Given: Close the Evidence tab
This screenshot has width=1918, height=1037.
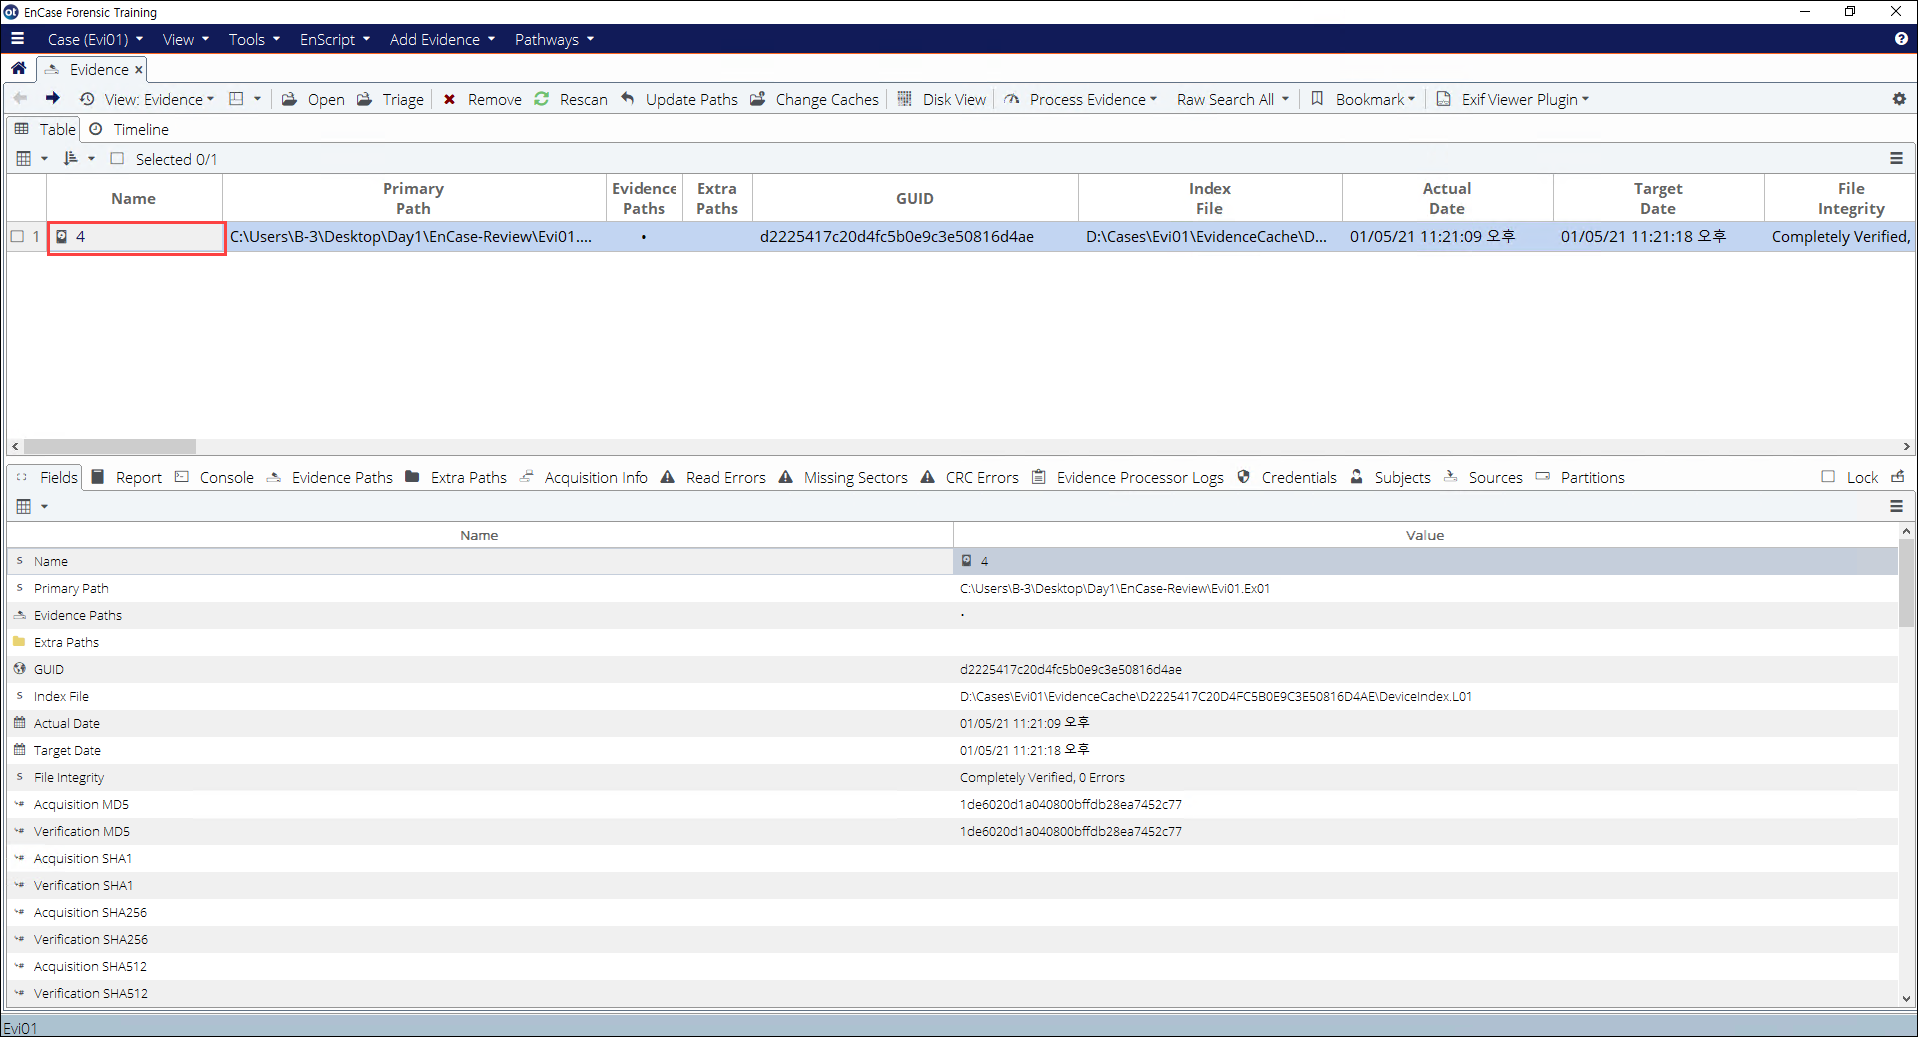Looking at the screenshot, I should pyautogui.click(x=139, y=69).
